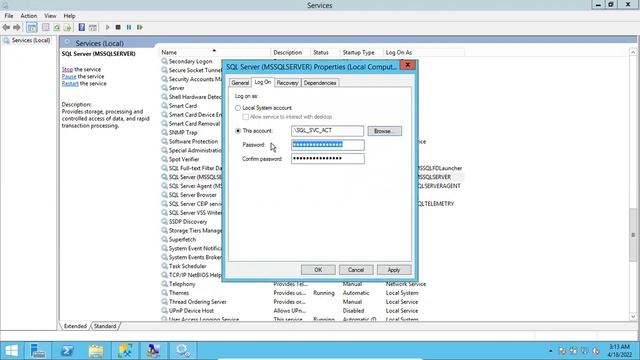The height and width of the screenshot is (360, 640).
Task: Click the Pause Service toolbar icon
Action: click(129, 27)
